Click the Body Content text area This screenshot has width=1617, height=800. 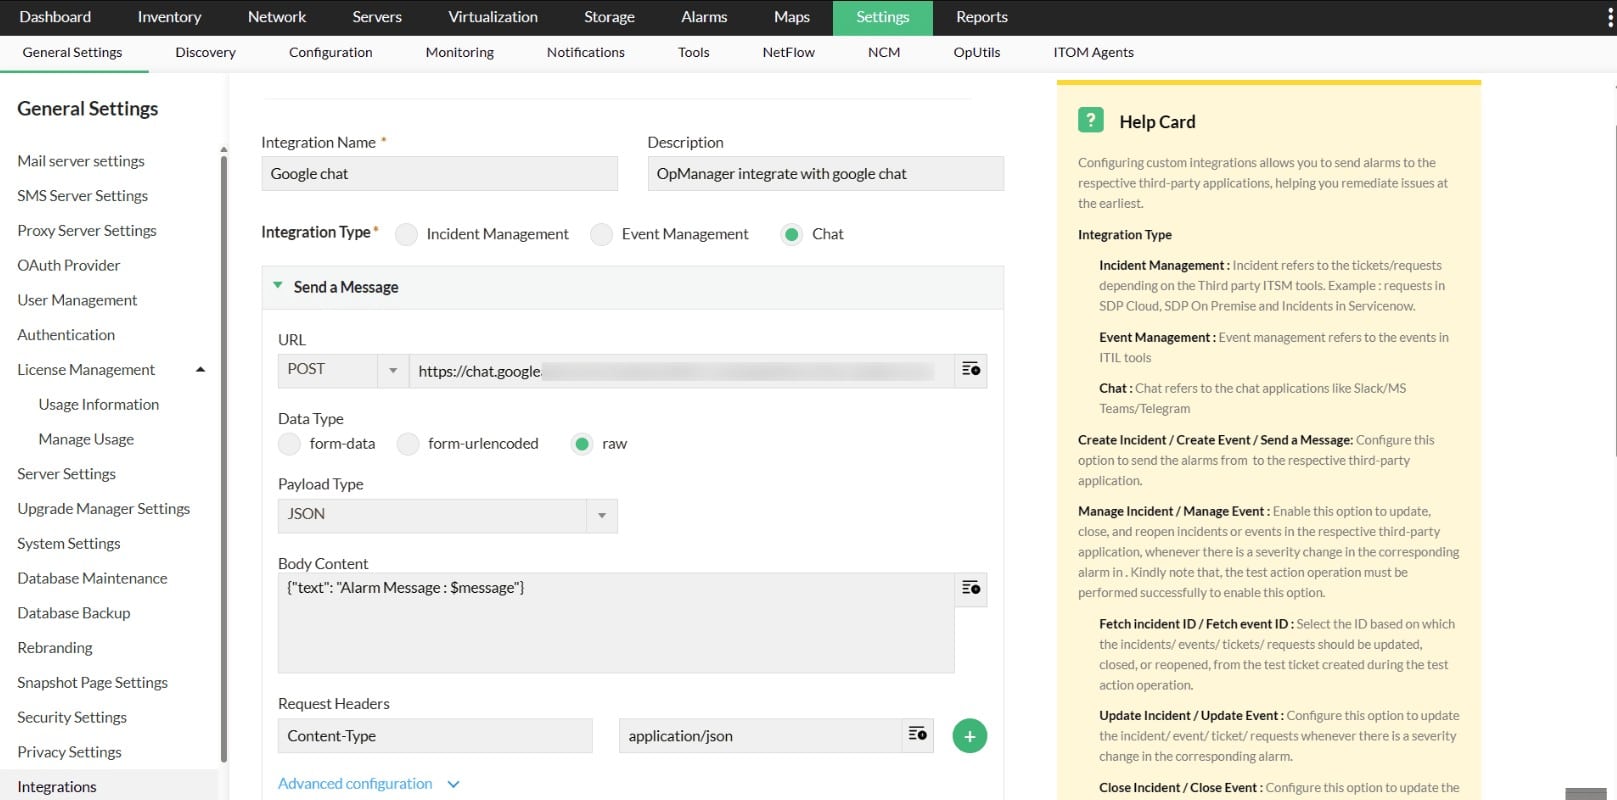coord(616,622)
